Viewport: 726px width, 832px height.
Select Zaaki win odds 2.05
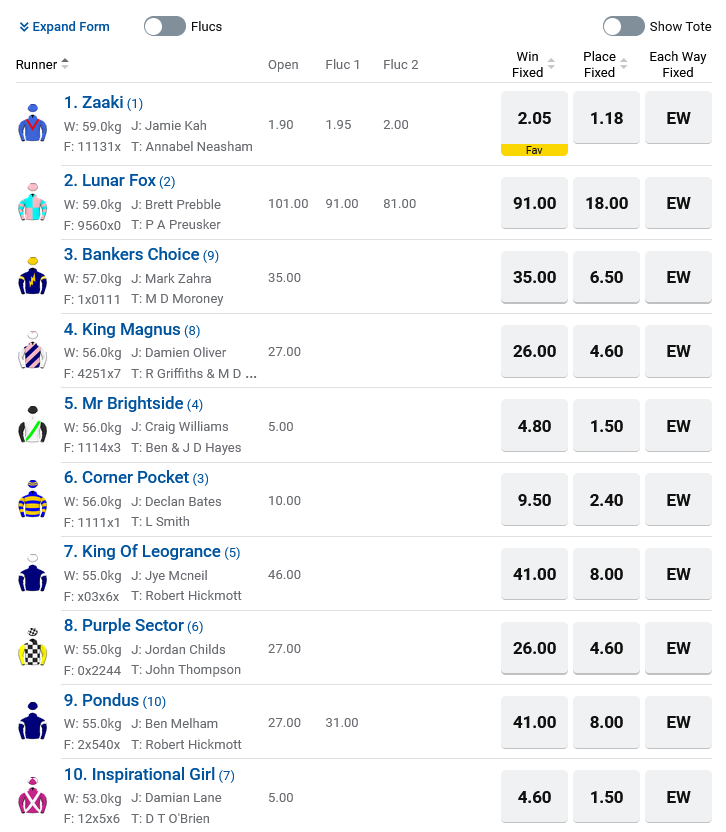[534, 118]
